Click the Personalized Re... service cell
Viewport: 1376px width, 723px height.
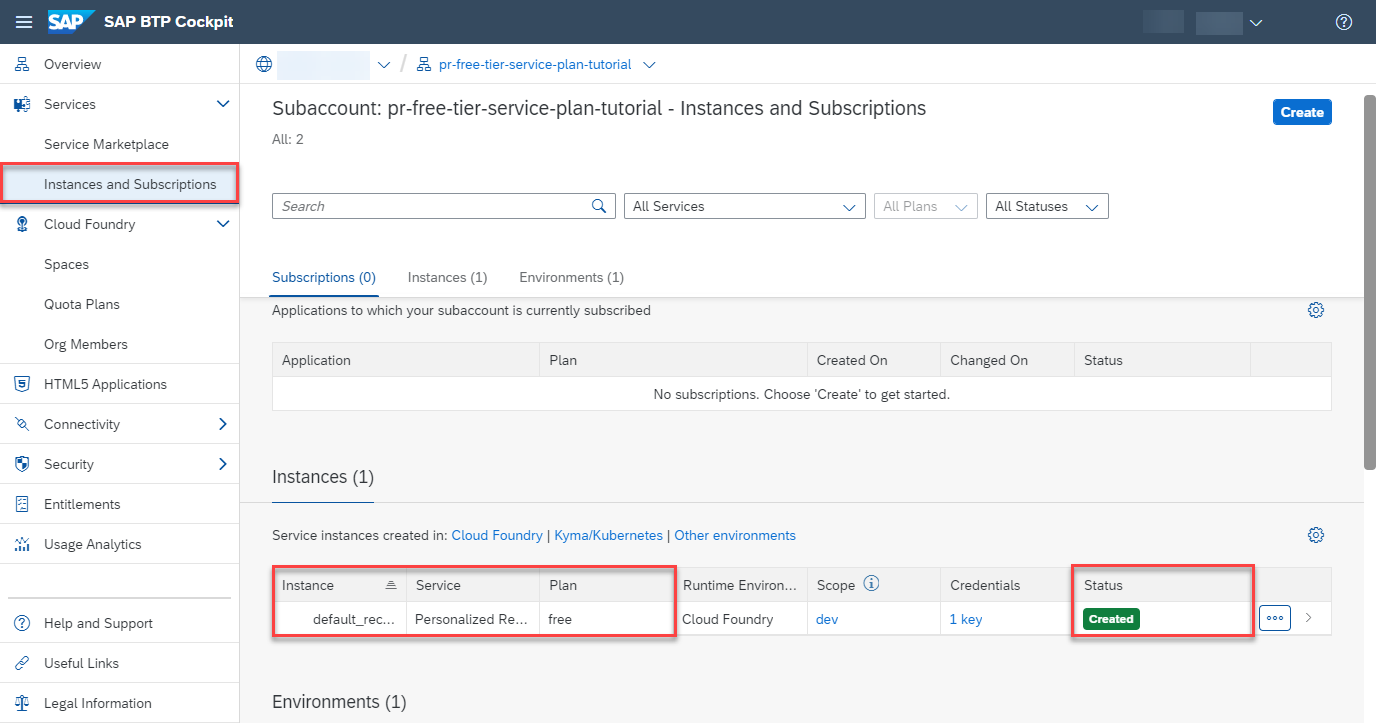point(473,619)
